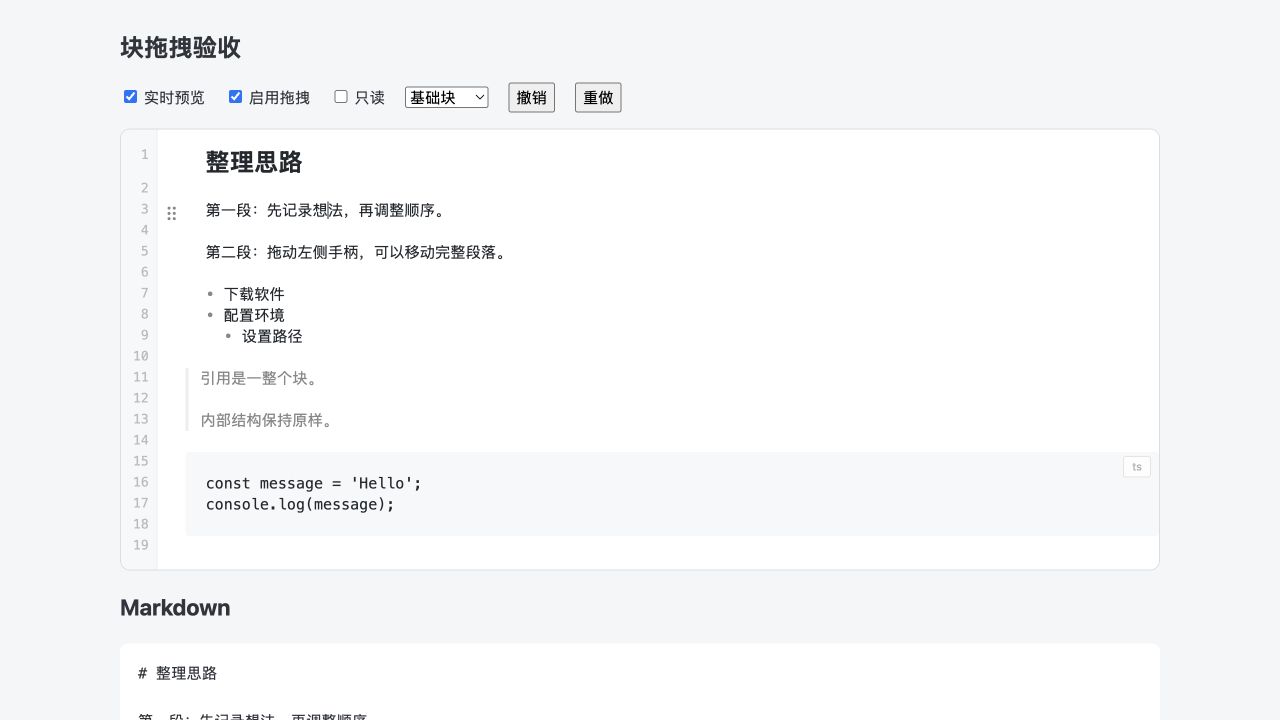Click line number 15 in gutter
This screenshot has width=1280, height=720.
[141, 461]
